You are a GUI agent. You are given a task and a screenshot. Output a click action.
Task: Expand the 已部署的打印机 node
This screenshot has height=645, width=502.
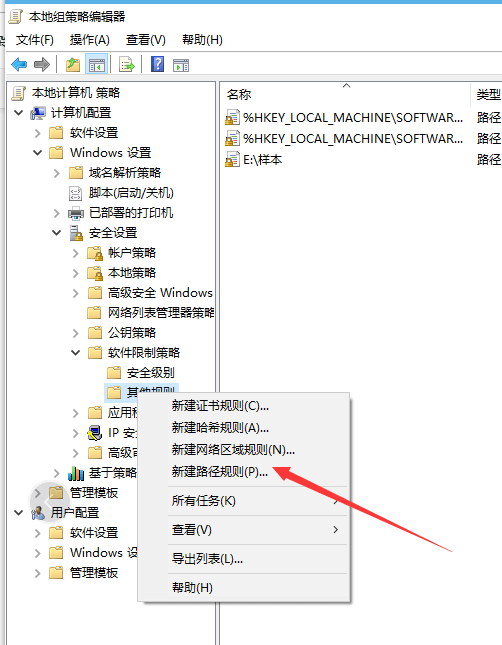[57, 213]
